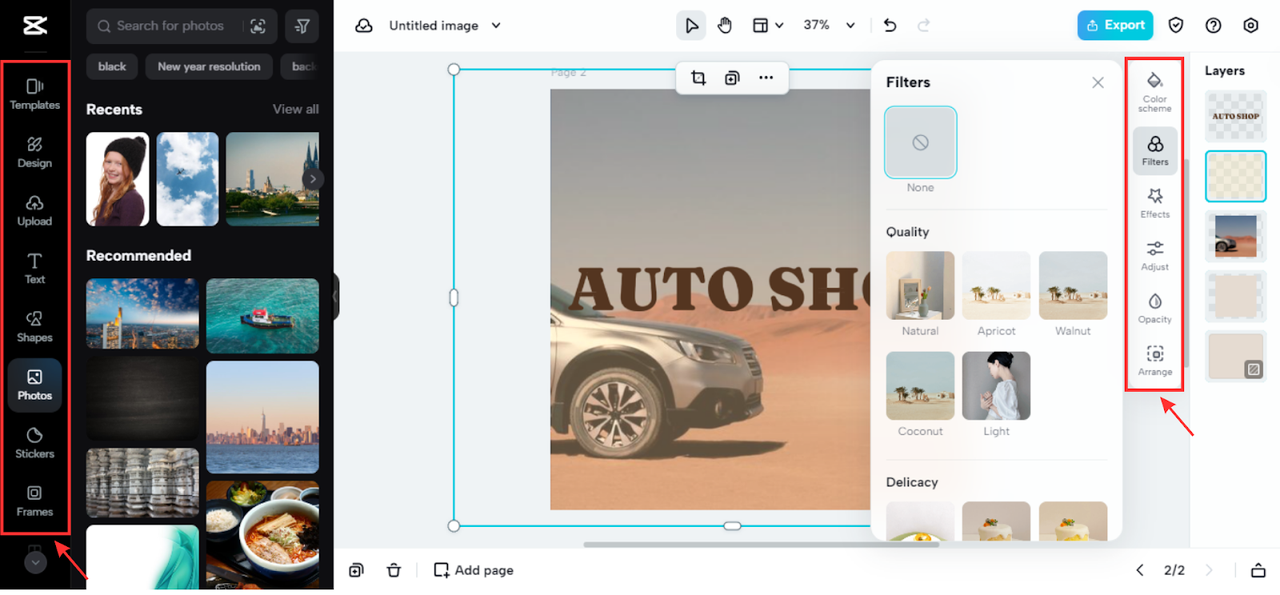Select the None filter
The width and height of the screenshot is (1280, 595).
tap(920, 143)
